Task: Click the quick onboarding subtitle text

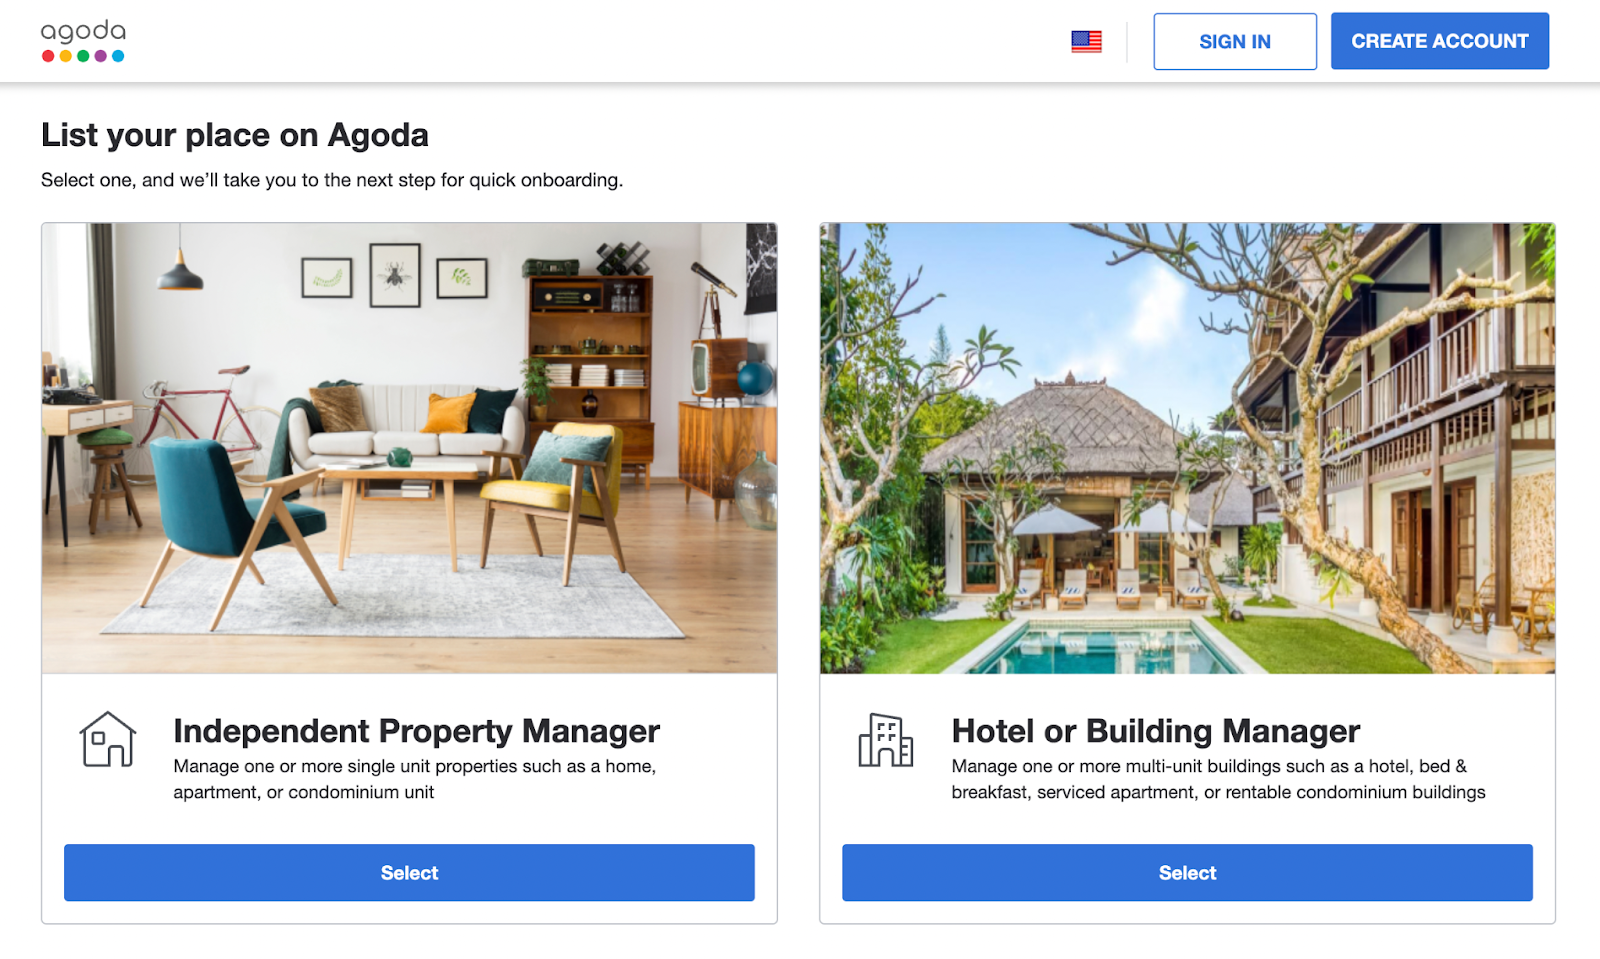Action: tap(332, 180)
